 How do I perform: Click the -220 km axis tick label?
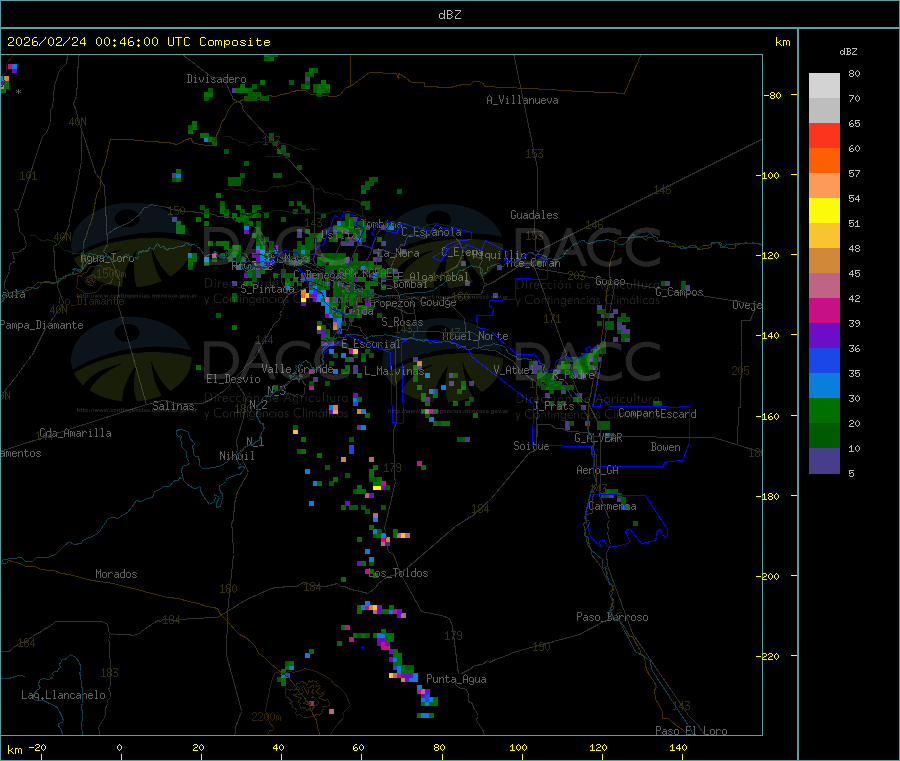click(770, 657)
